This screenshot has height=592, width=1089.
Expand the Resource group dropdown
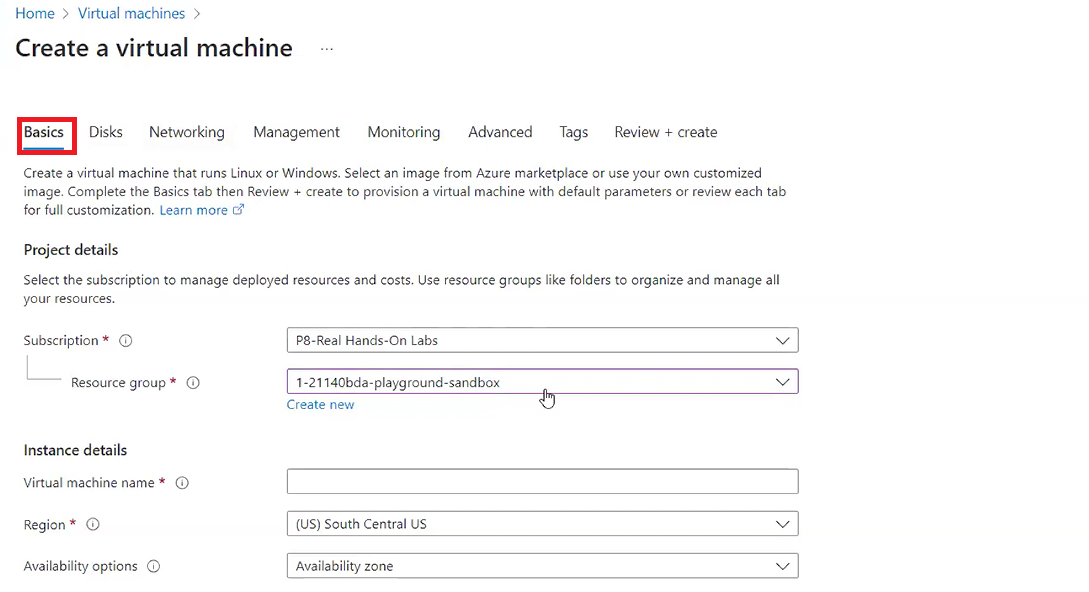point(542,382)
